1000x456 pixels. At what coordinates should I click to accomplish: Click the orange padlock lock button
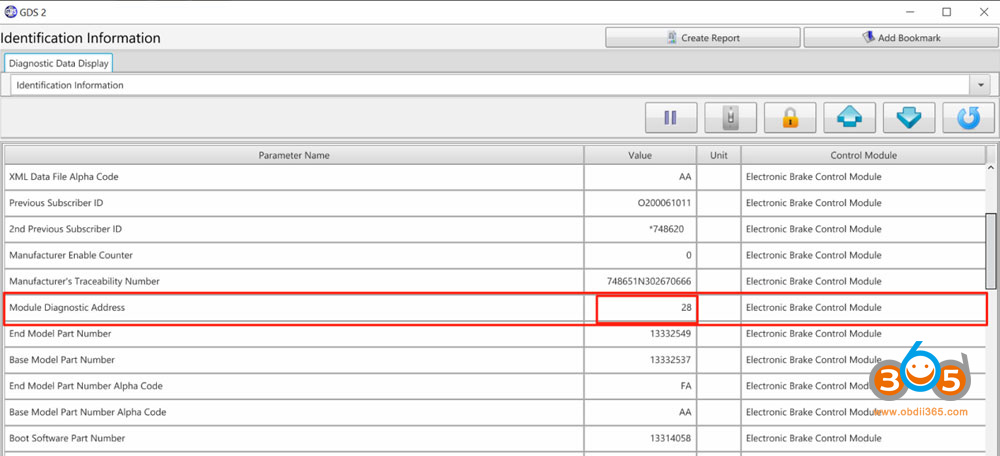pos(789,118)
